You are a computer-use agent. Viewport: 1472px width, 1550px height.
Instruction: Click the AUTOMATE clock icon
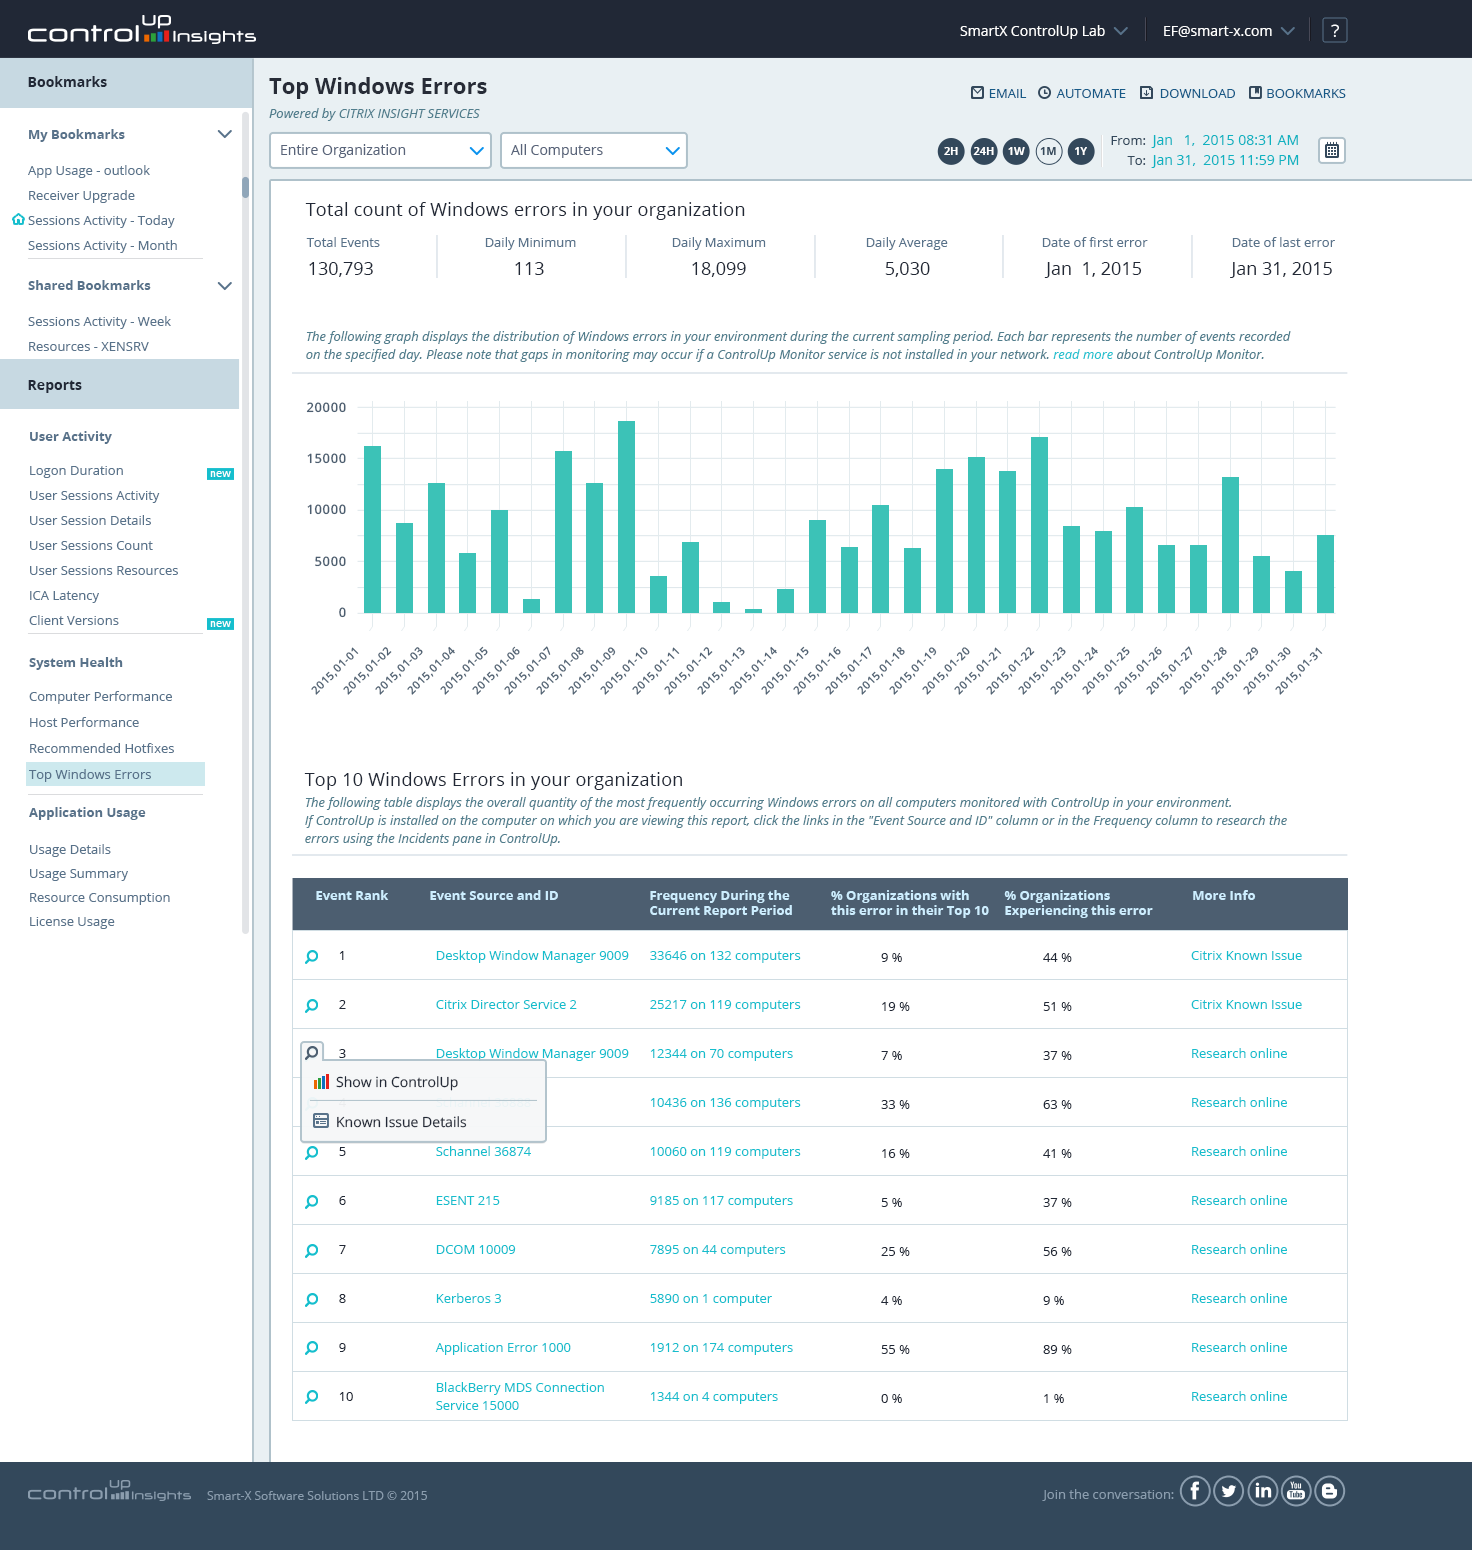click(x=1045, y=93)
